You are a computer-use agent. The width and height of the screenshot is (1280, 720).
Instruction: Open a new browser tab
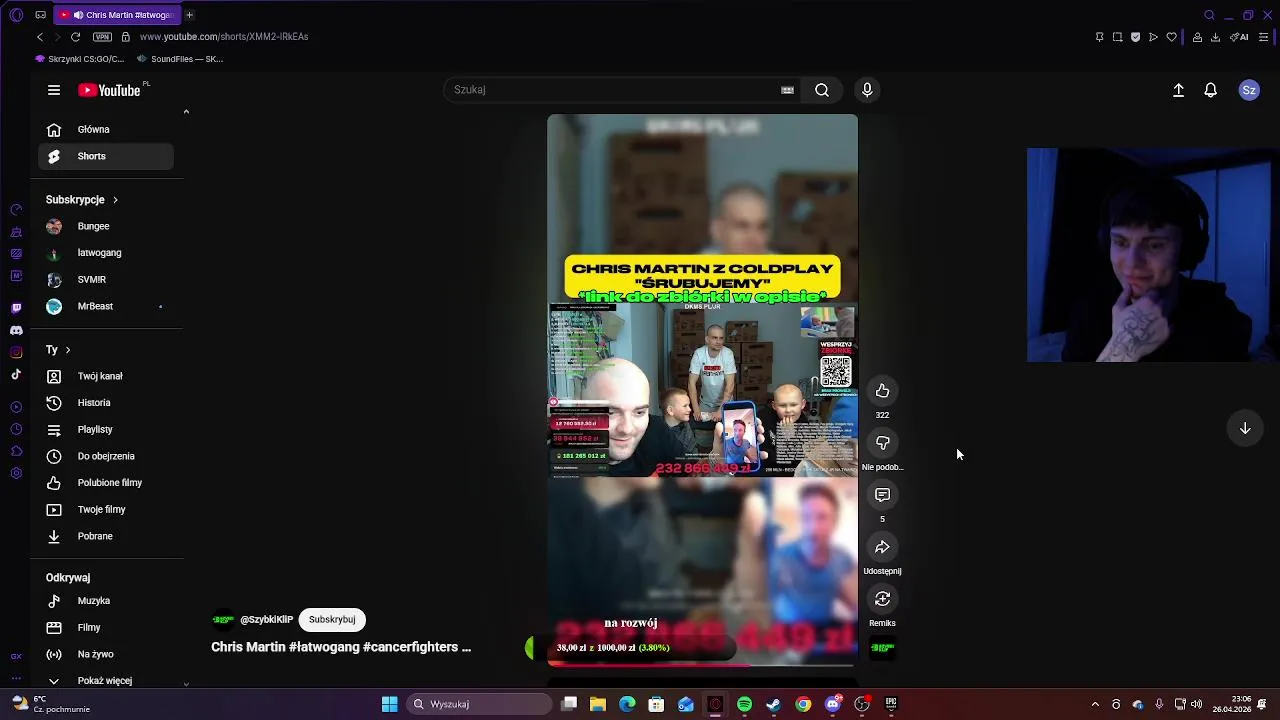point(189,15)
